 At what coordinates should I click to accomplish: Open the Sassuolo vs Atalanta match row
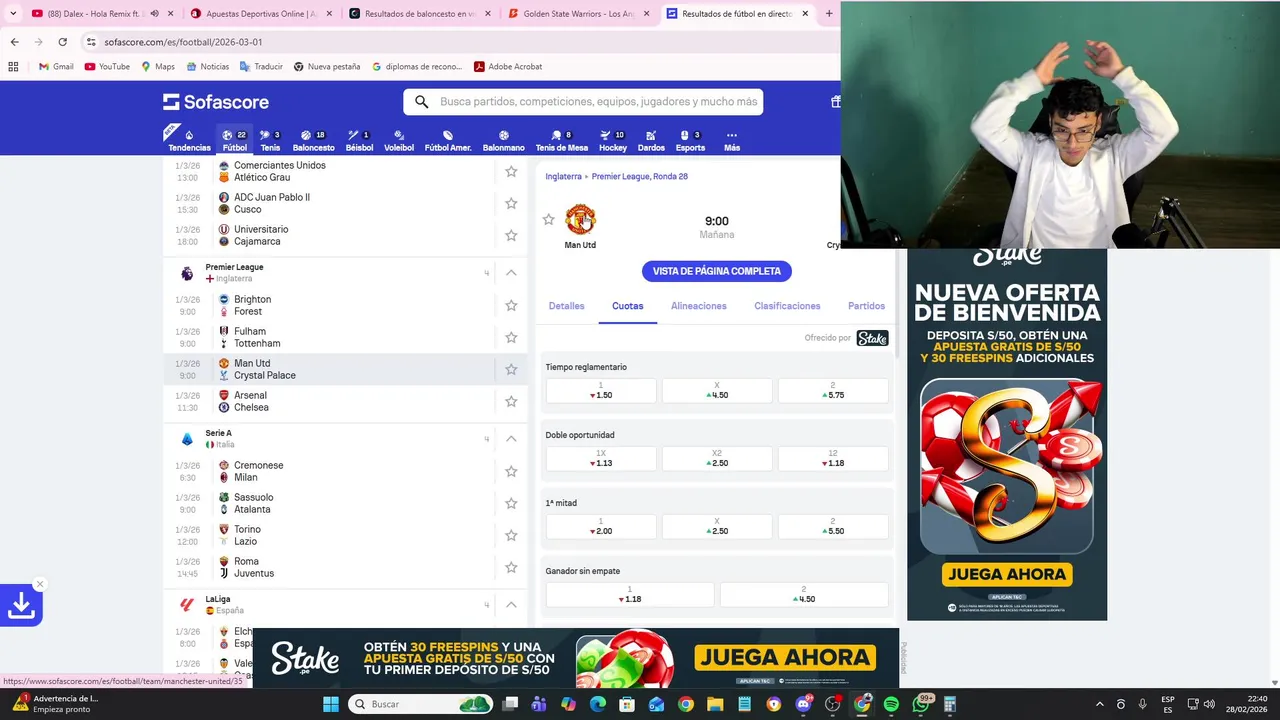345,503
